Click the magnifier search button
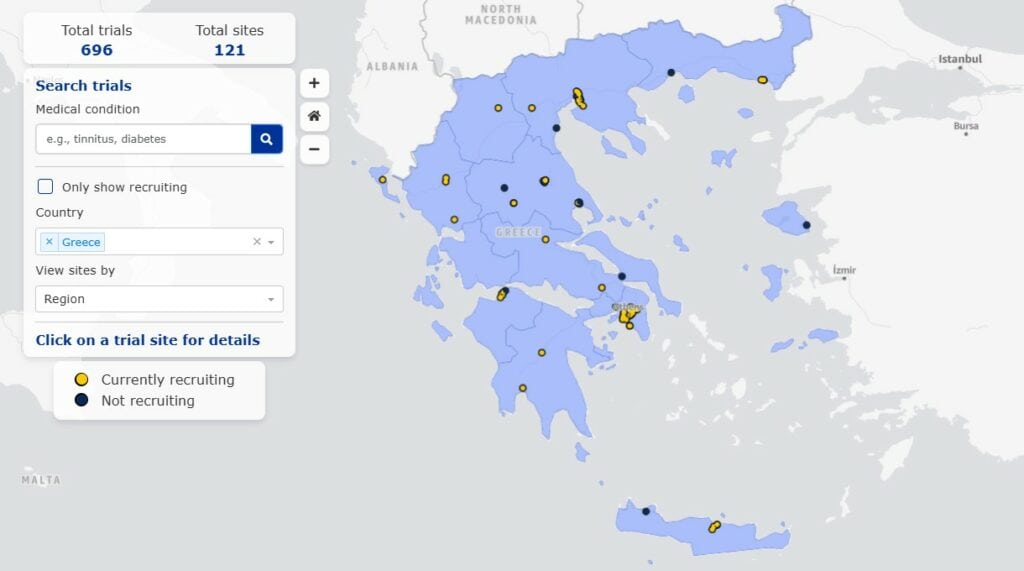1024x571 pixels. (266, 139)
